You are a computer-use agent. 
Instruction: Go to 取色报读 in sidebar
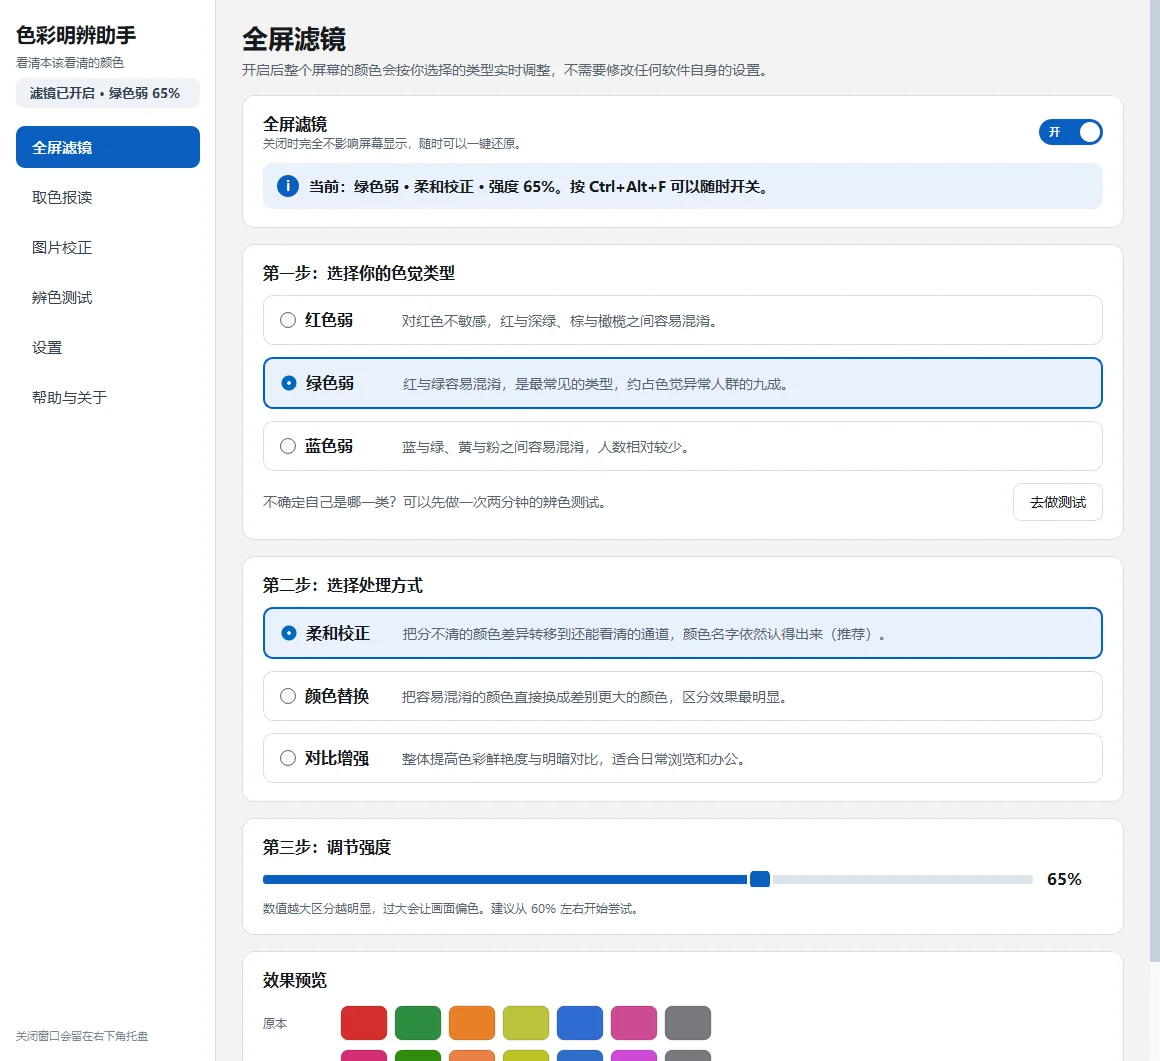(108, 198)
